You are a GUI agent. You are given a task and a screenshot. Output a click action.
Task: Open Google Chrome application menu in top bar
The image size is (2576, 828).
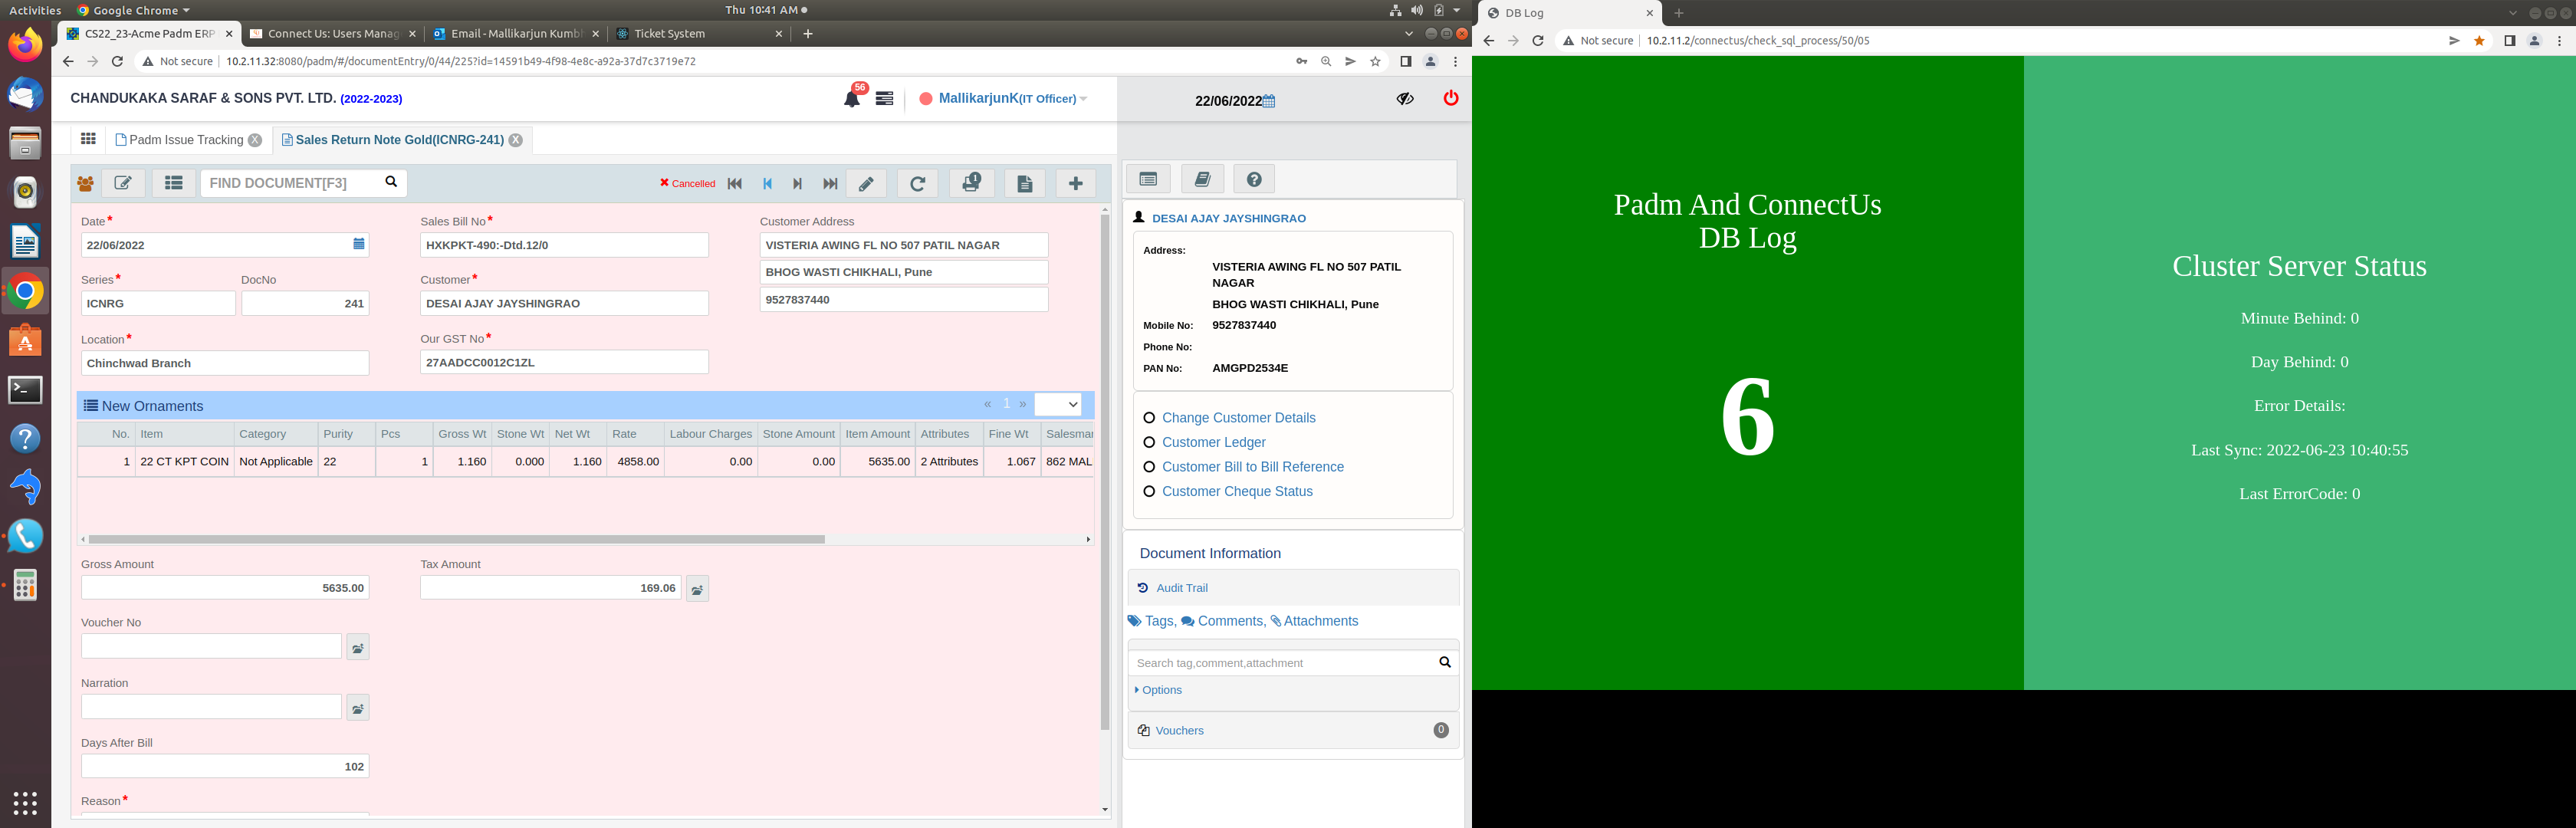point(134,10)
